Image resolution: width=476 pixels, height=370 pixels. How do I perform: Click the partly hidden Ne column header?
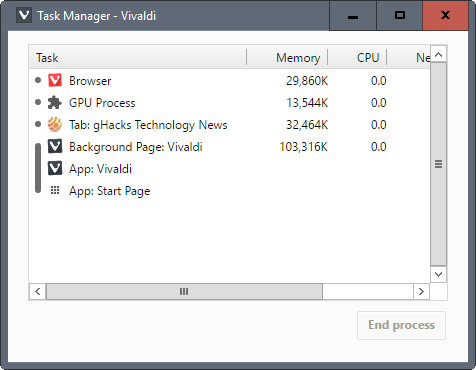tap(409, 57)
